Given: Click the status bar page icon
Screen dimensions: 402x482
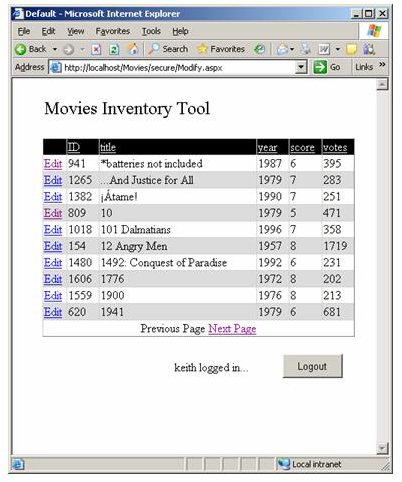Looking at the screenshot, I should tap(18, 464).
